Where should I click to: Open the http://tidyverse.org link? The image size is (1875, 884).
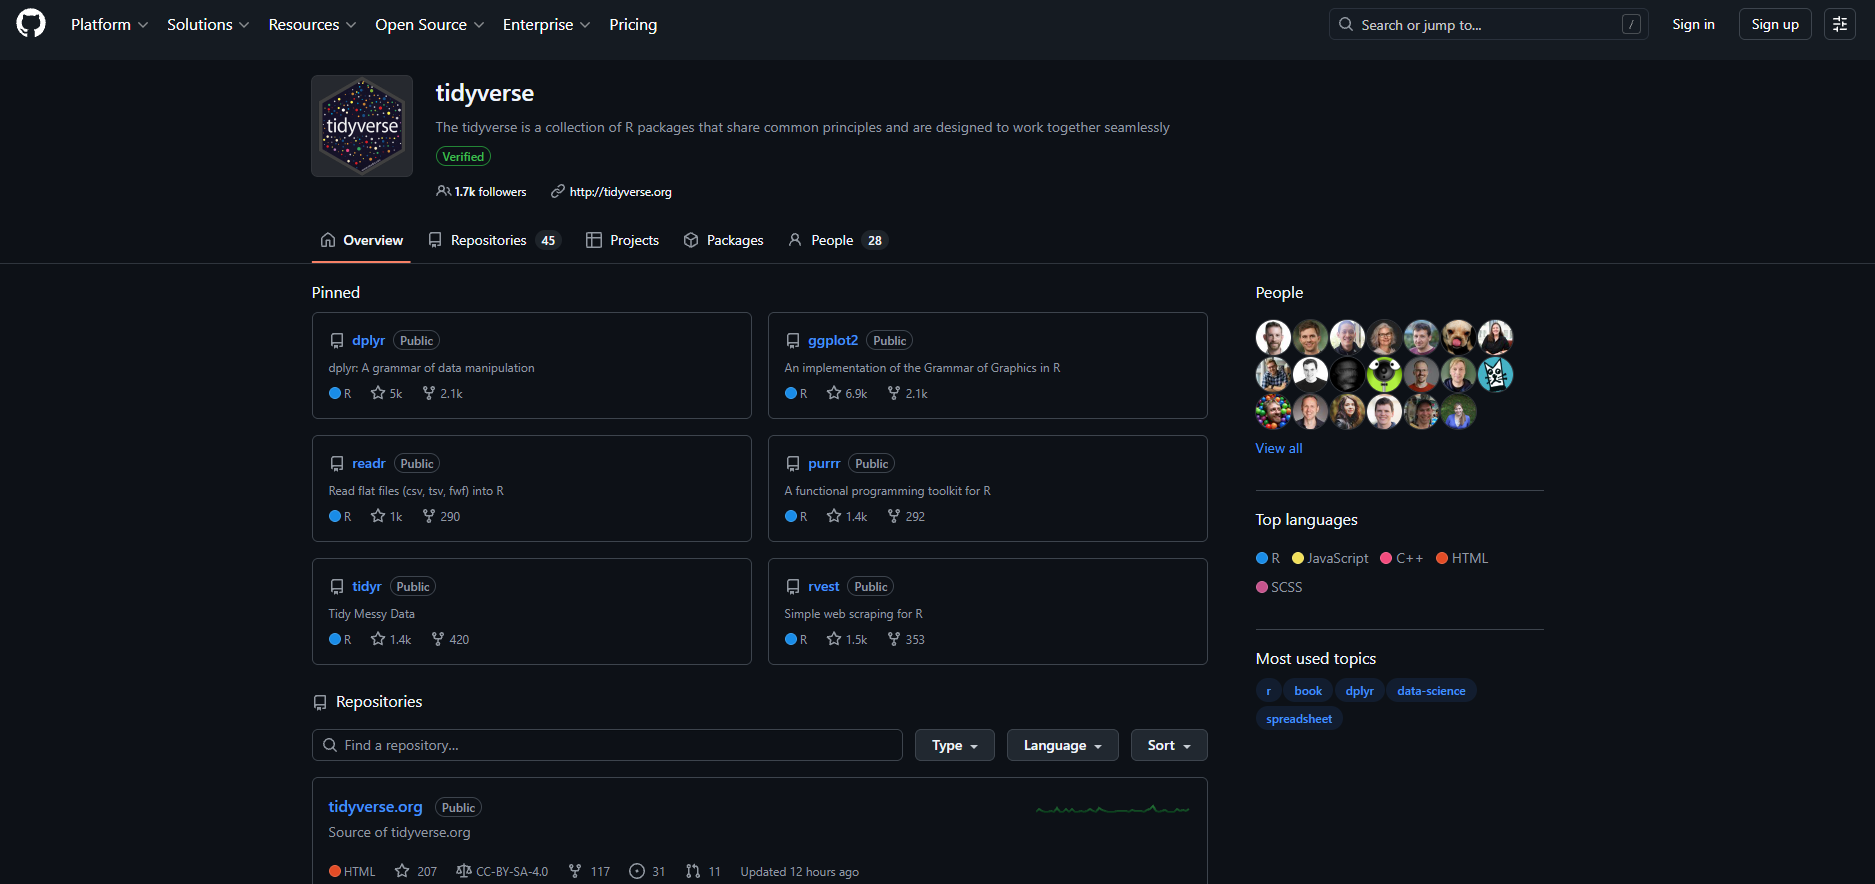pos(620,192)
